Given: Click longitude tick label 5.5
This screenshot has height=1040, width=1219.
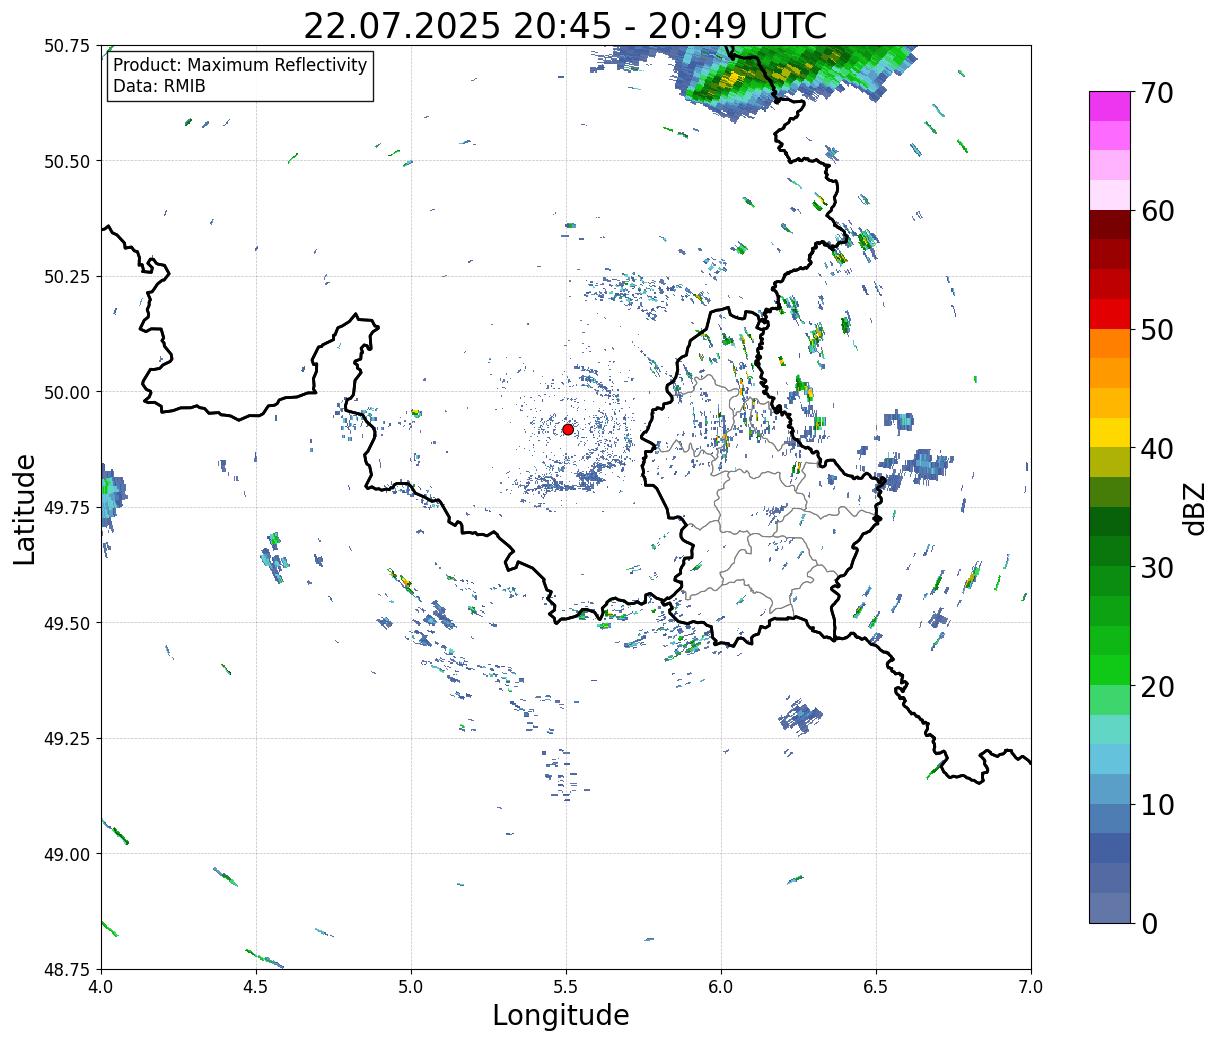Looking at the screenshot, I should (x=566, y=986).
